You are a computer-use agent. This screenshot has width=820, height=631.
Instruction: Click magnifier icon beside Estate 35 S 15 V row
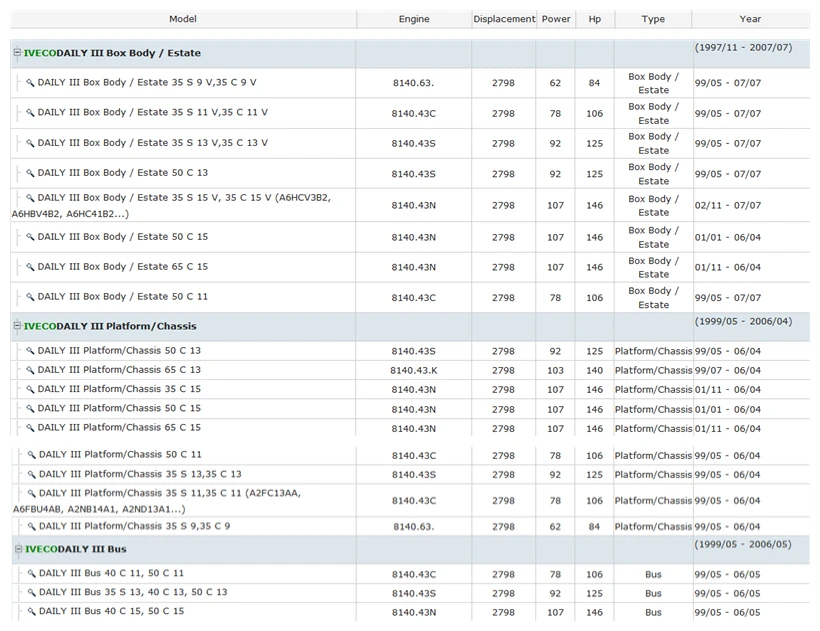(30, 198)
